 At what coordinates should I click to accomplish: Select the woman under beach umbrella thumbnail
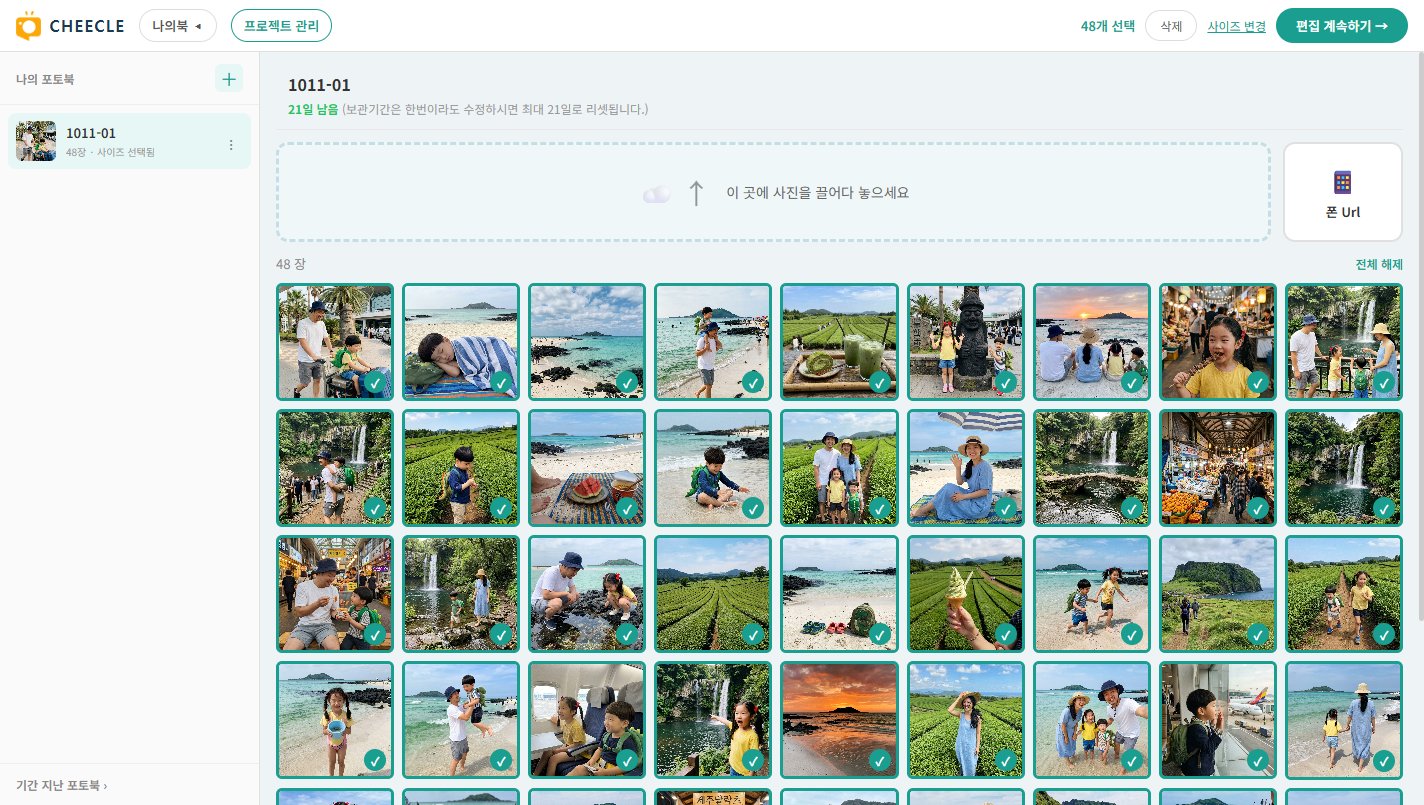point(965,467)
